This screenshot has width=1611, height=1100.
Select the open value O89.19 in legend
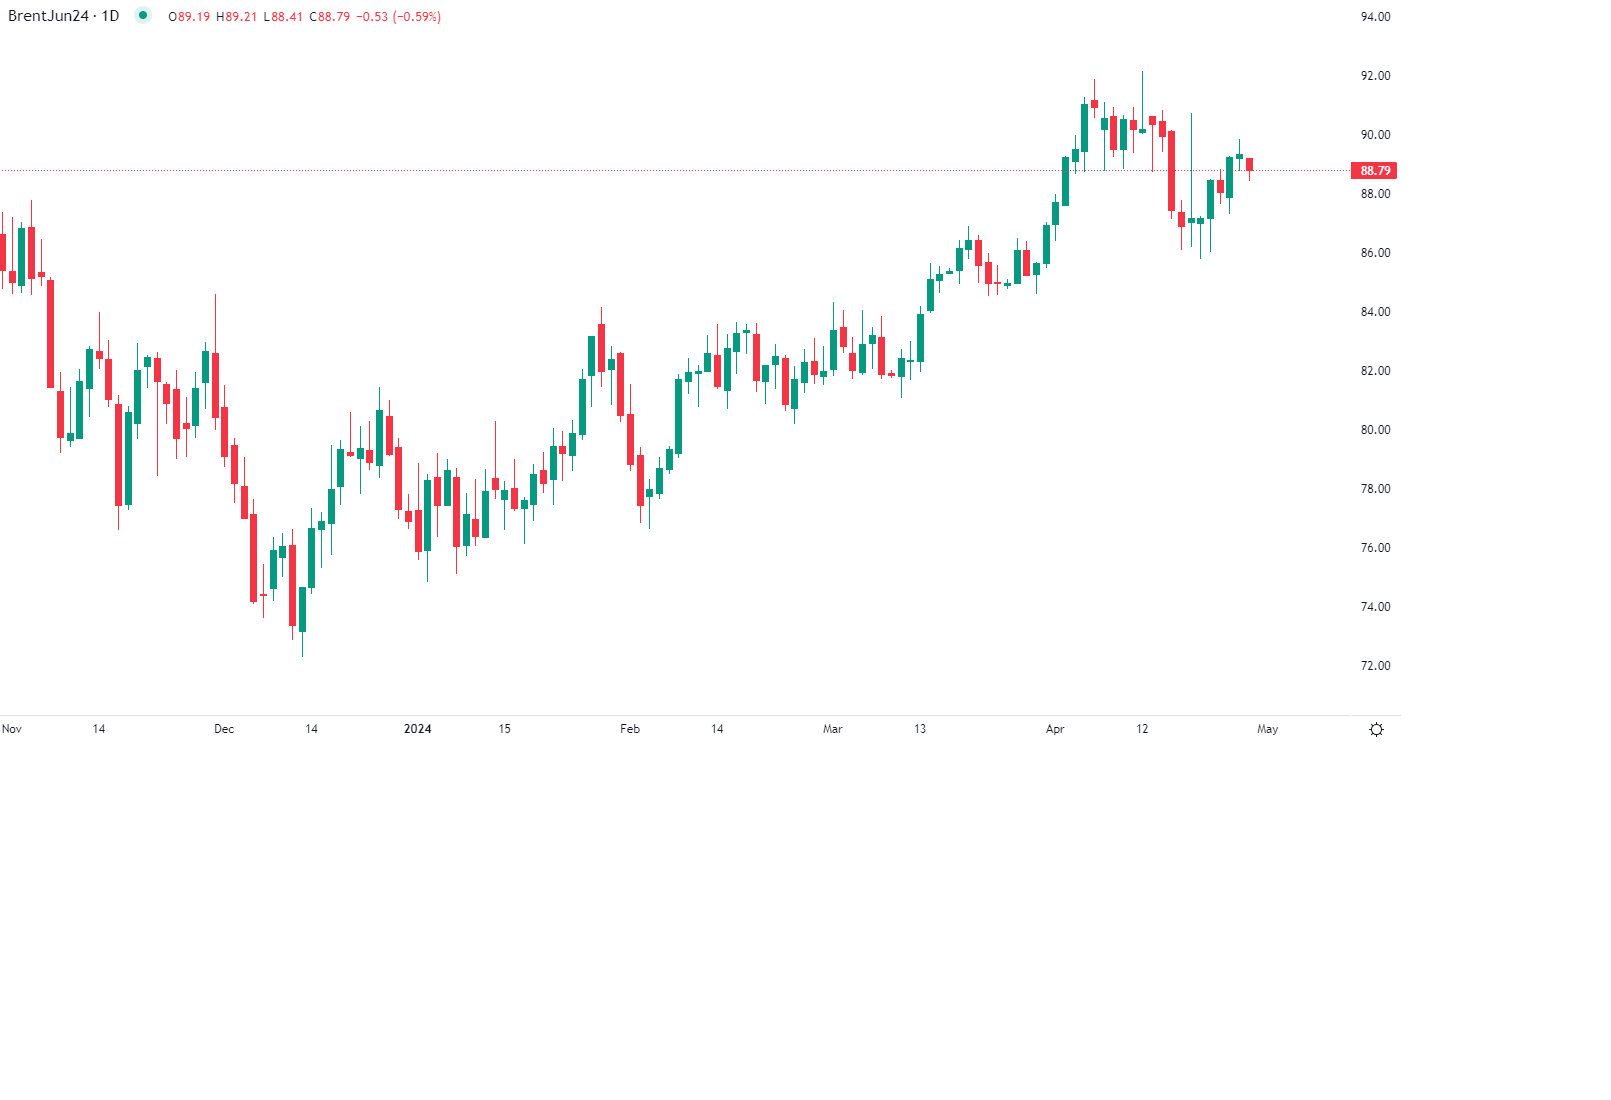click(x=189, y=17)
